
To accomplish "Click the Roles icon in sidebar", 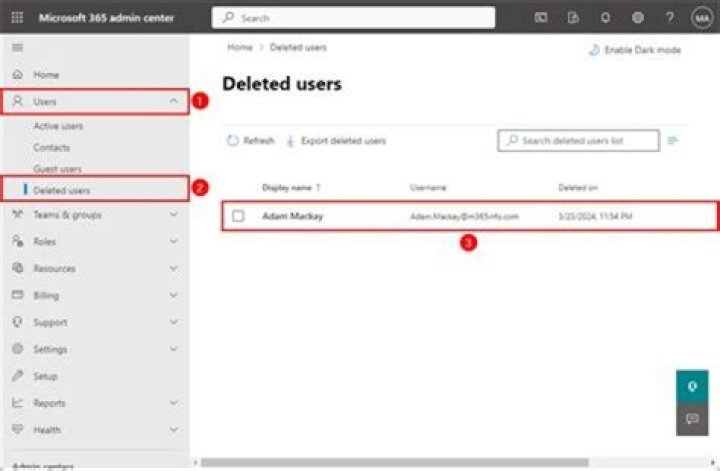I will 17,241.
